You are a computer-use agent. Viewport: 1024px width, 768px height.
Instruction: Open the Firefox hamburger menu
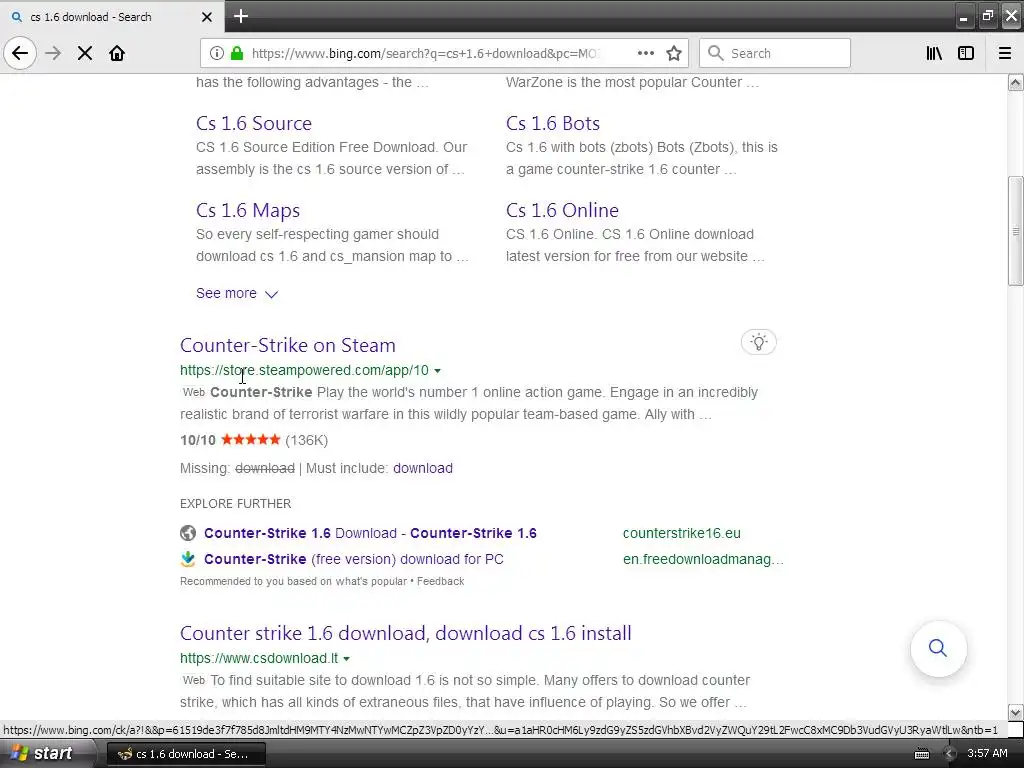[1005, 53]
